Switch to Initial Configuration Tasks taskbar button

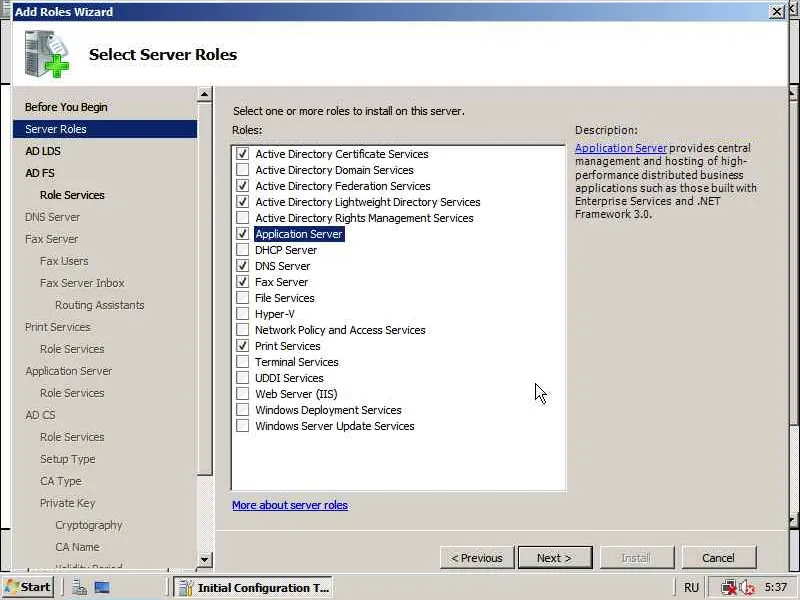(x=253, y=588)
